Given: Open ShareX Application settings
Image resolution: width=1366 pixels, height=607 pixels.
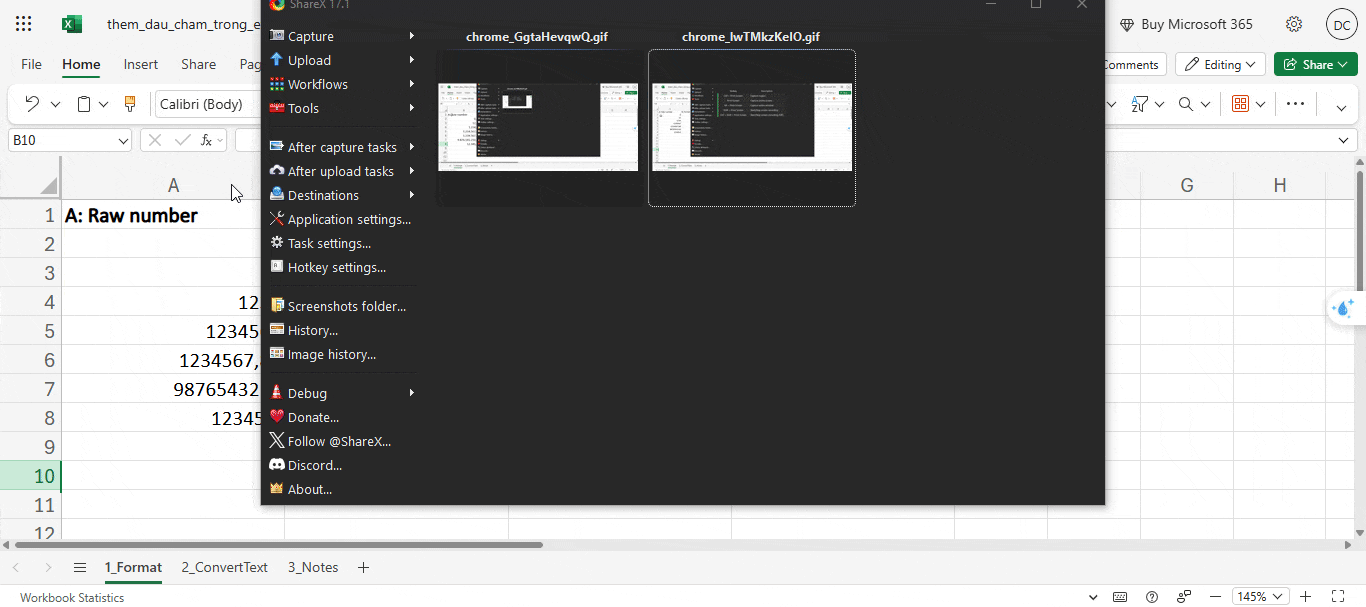Looking at the screenshot, I should pyautogui.click(x=342, y=219).
